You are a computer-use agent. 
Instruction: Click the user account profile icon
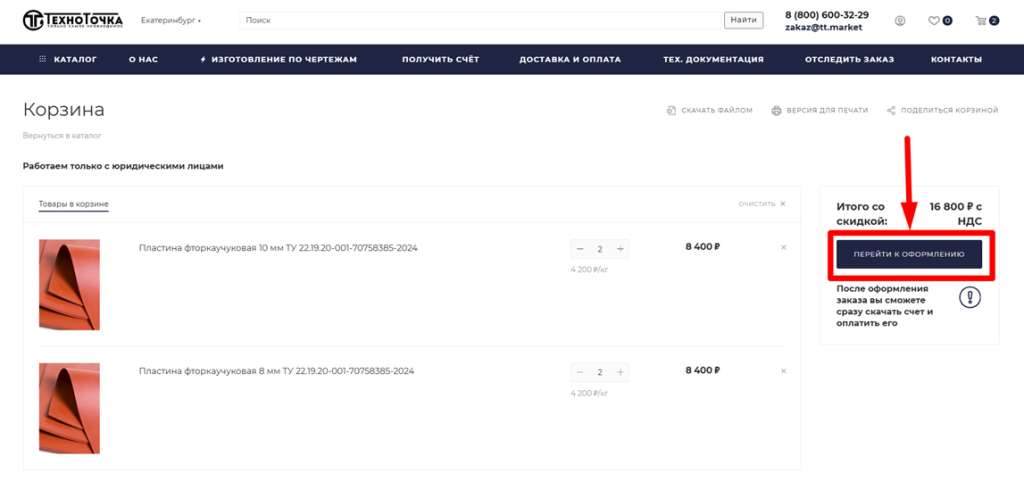click(x=900, y=20)
